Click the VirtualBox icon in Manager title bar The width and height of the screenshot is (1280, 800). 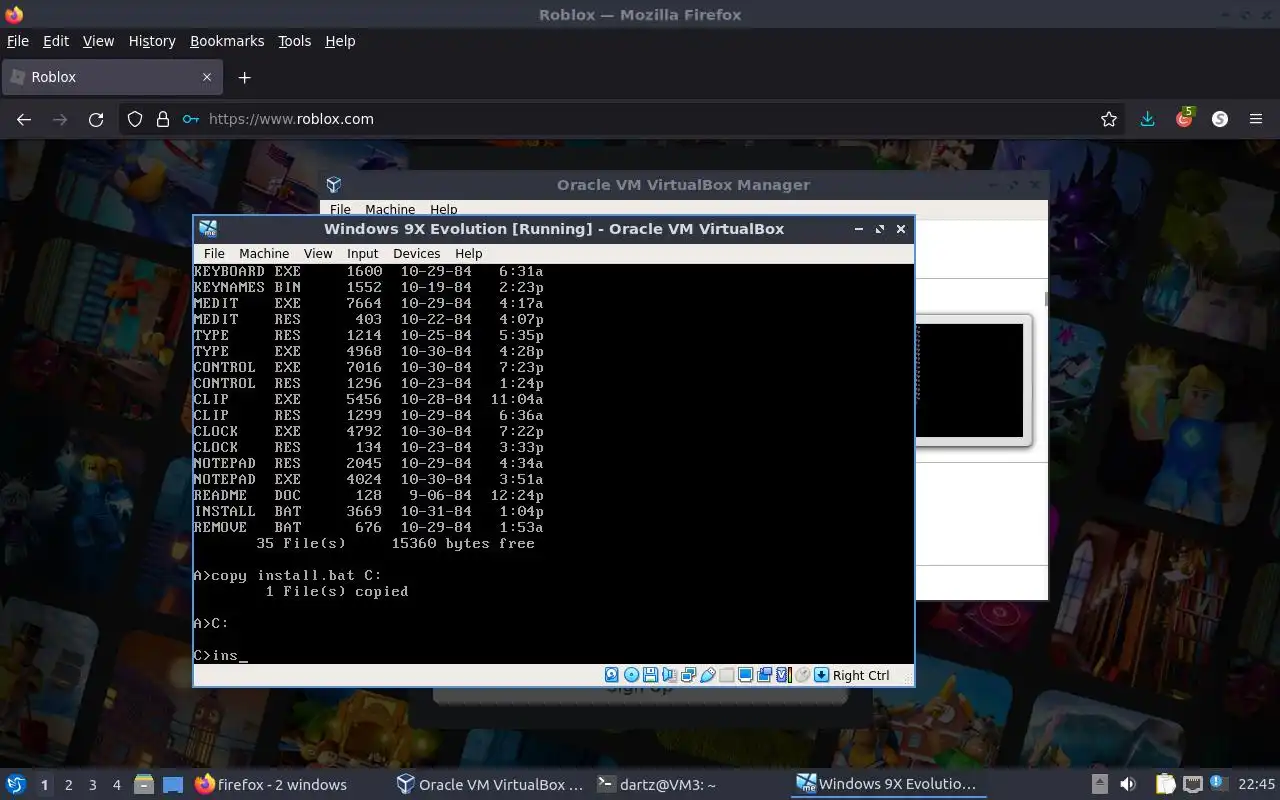[x=334, y=185]
